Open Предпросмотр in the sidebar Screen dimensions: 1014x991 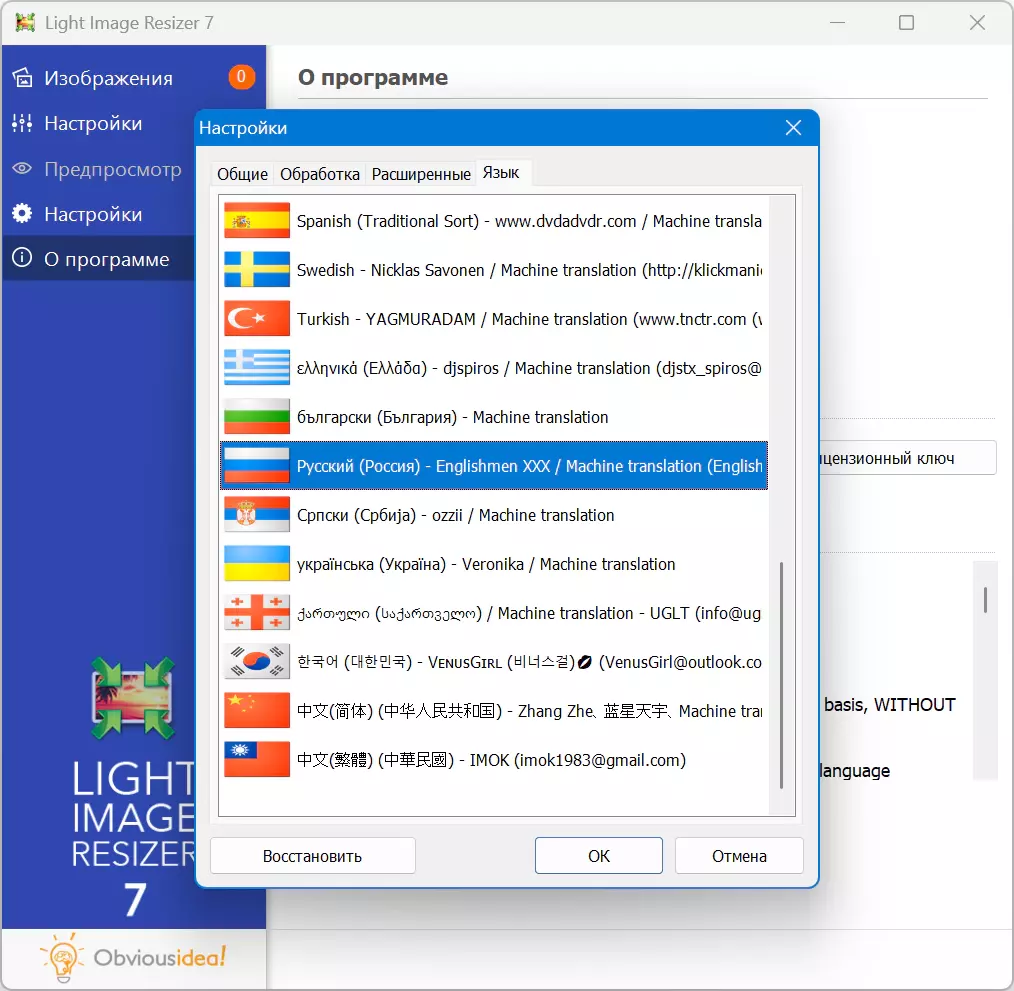tap(98, 169)
